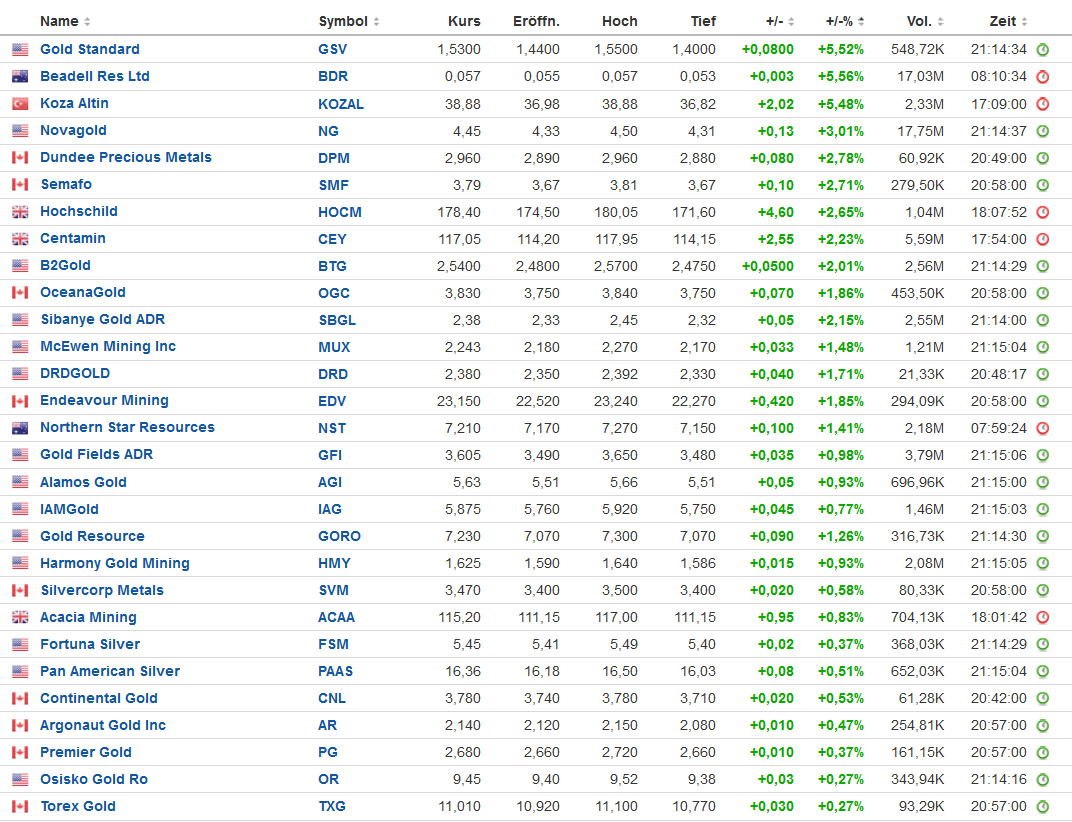Click the green clock icon for Torex Gold

pyautogui.click(x=1043, y=806)
